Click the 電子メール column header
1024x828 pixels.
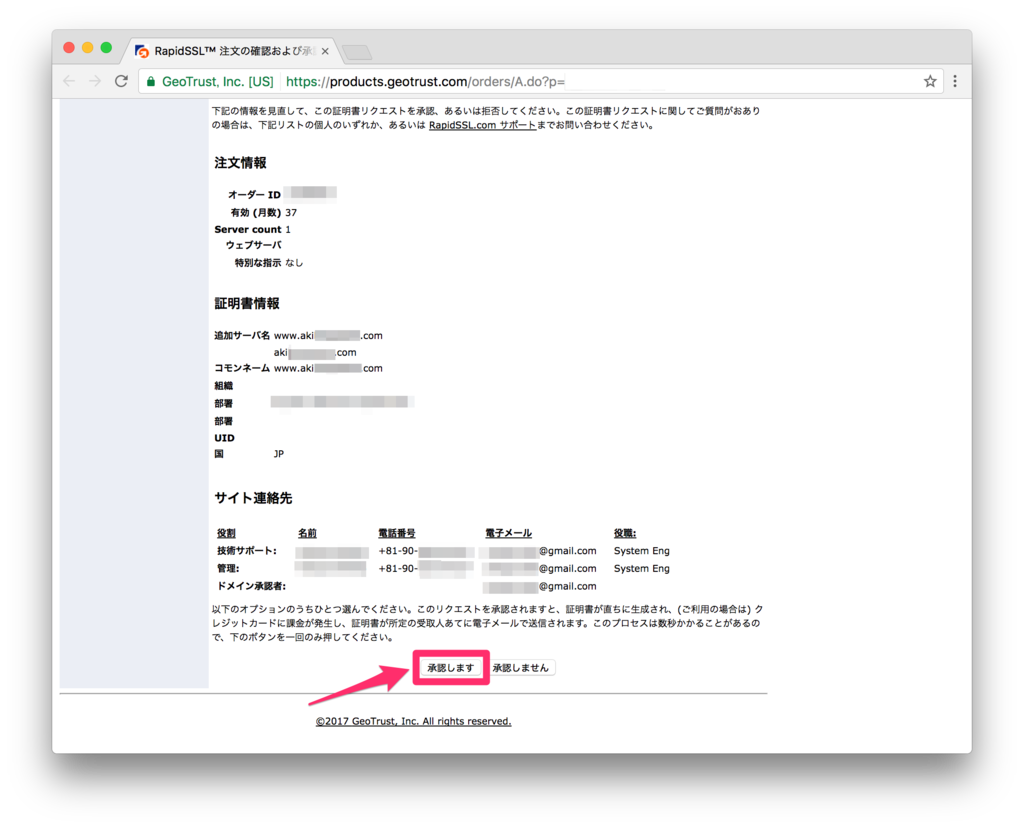click(508, 533)
